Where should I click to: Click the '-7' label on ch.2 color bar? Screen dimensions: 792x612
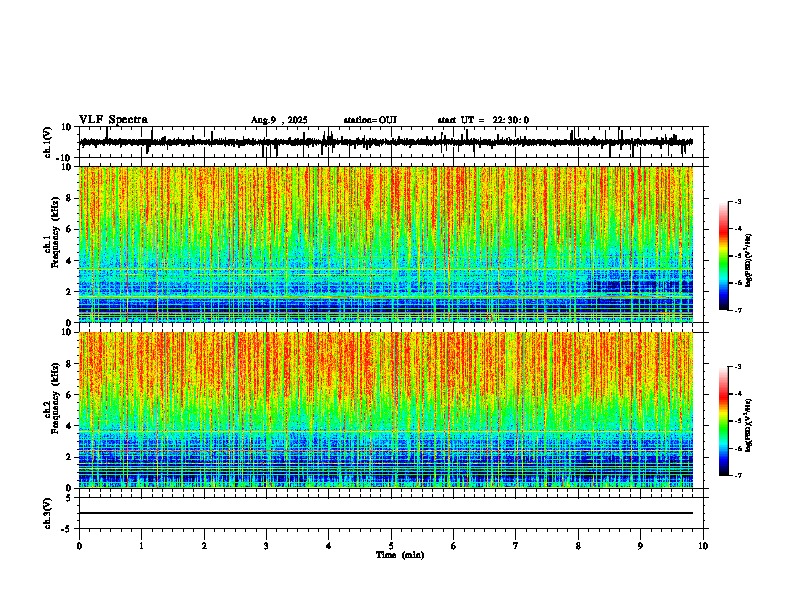pyautogui.click(x=738, y=475)
